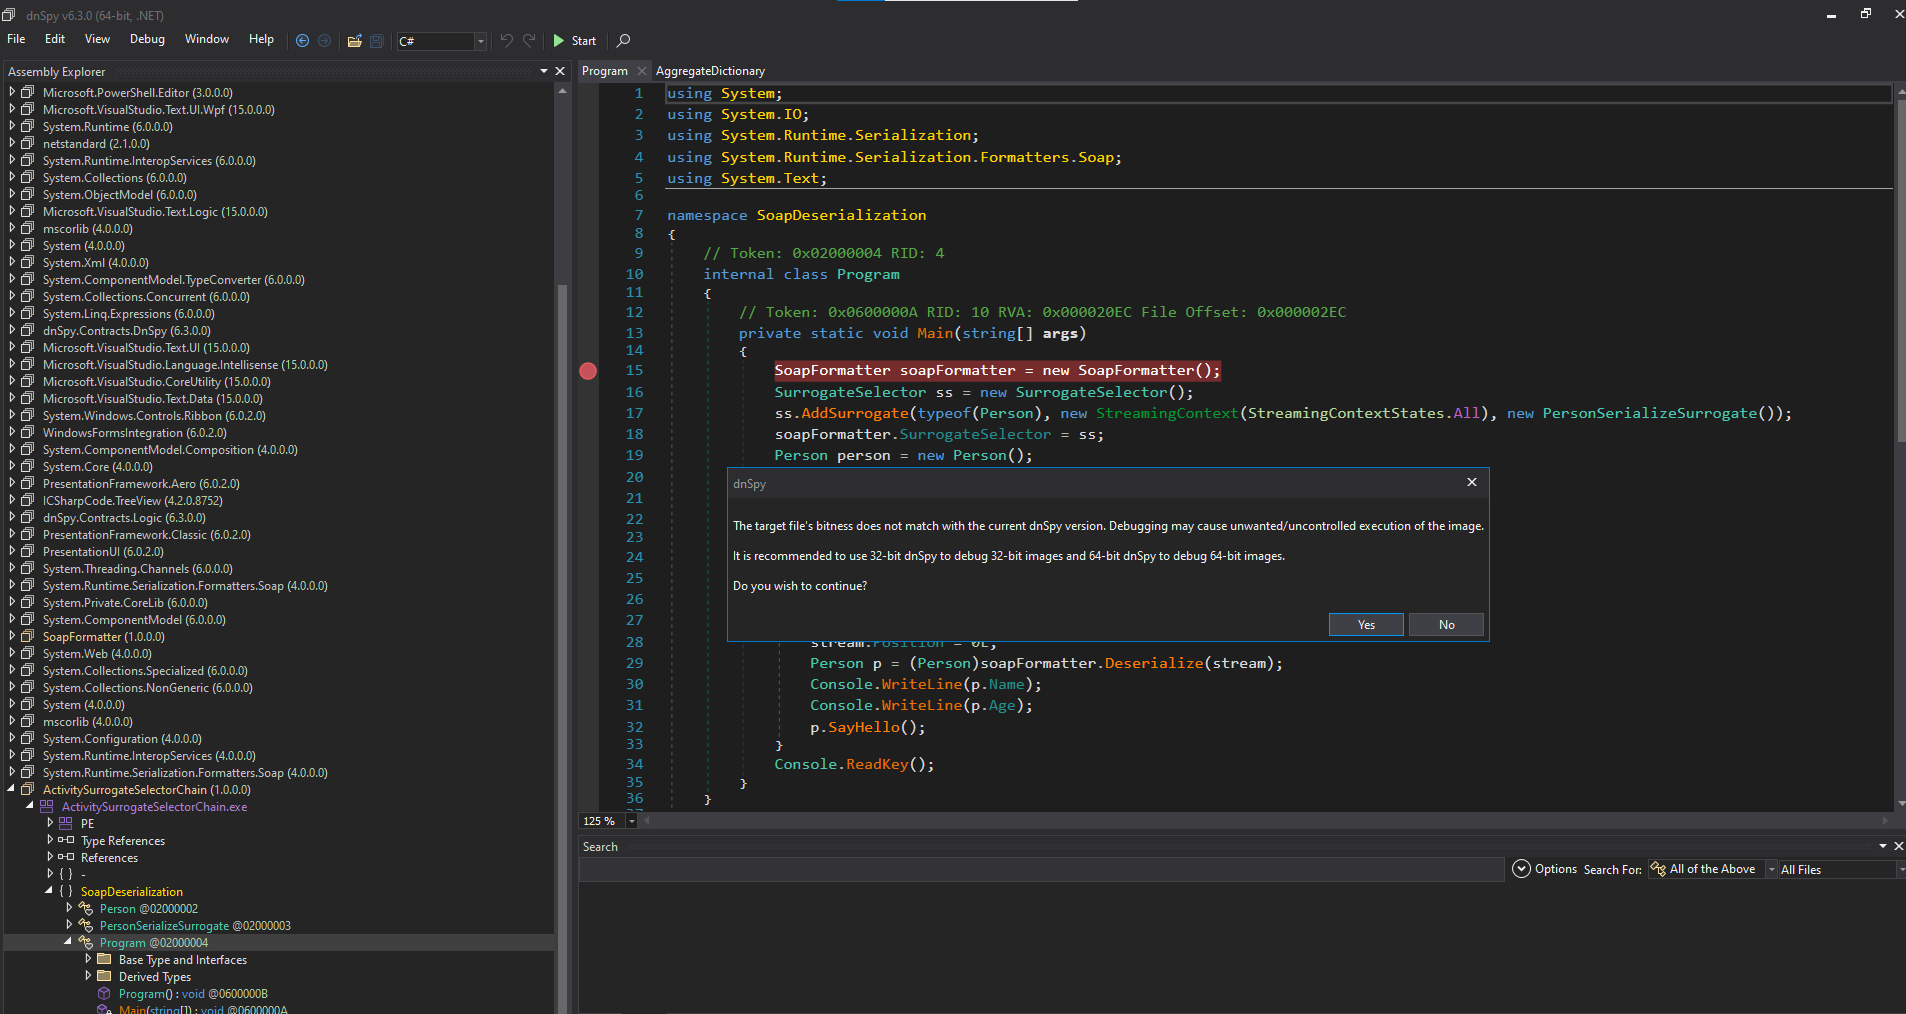
Task: Click the Undo toolbar icon
Action: tap(507, 41)
